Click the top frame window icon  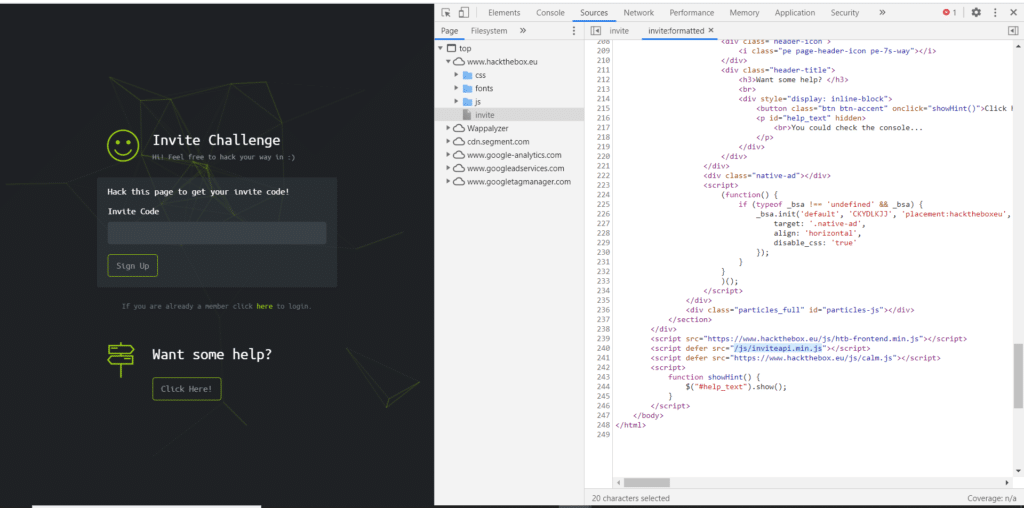451,48
